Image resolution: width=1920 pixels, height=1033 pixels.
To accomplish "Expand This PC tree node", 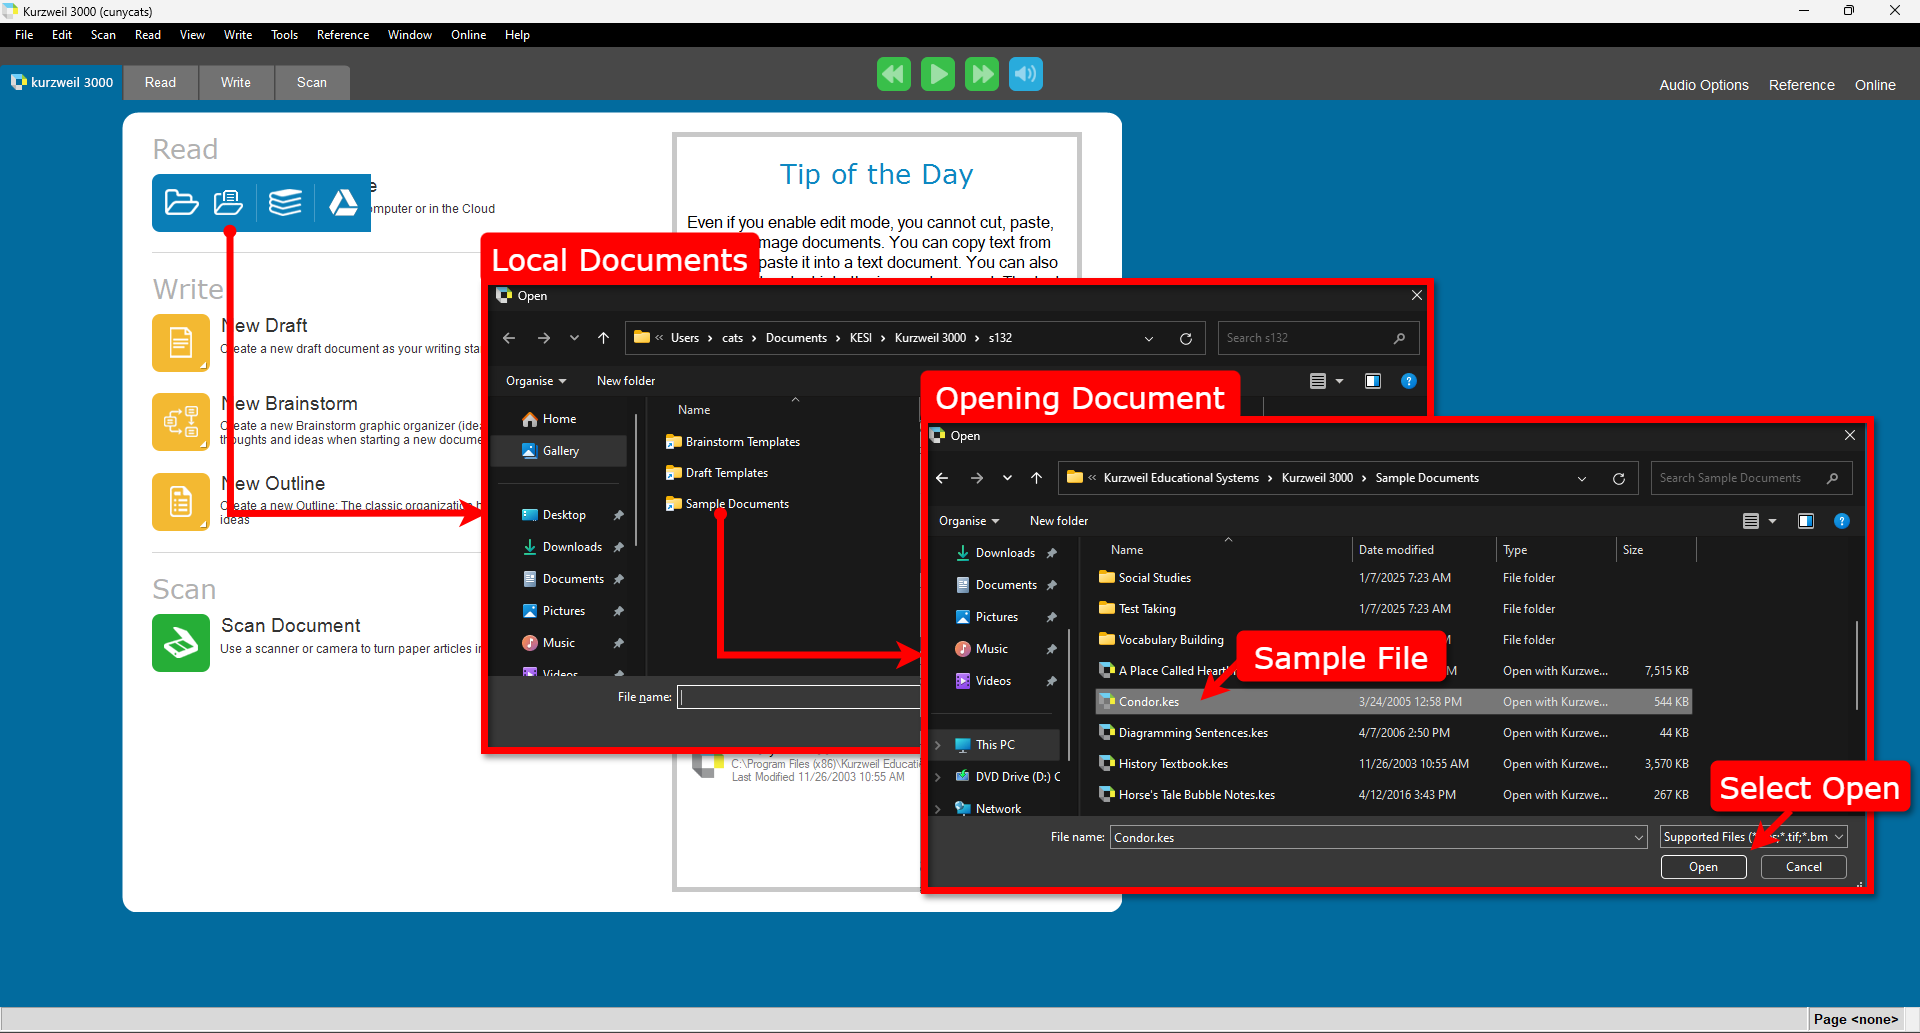I will pyautogui.click(x=938, y=745).
